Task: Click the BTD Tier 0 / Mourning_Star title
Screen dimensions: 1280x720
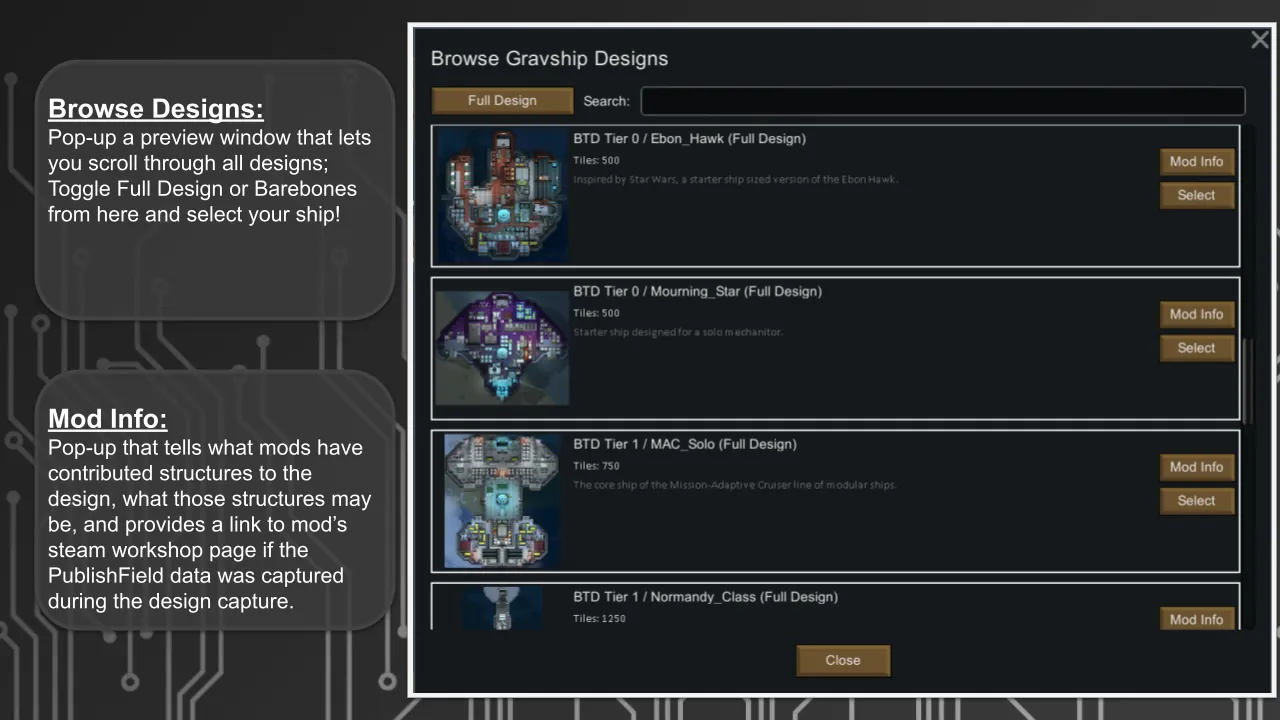Action: click(x=697, y=292)
